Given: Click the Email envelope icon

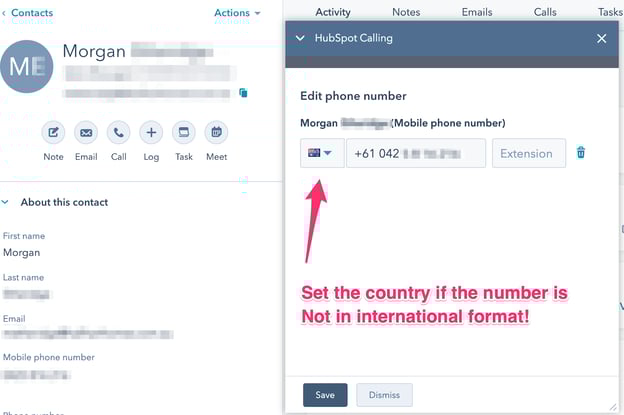Looking at the screenshot, I should 86,132.
